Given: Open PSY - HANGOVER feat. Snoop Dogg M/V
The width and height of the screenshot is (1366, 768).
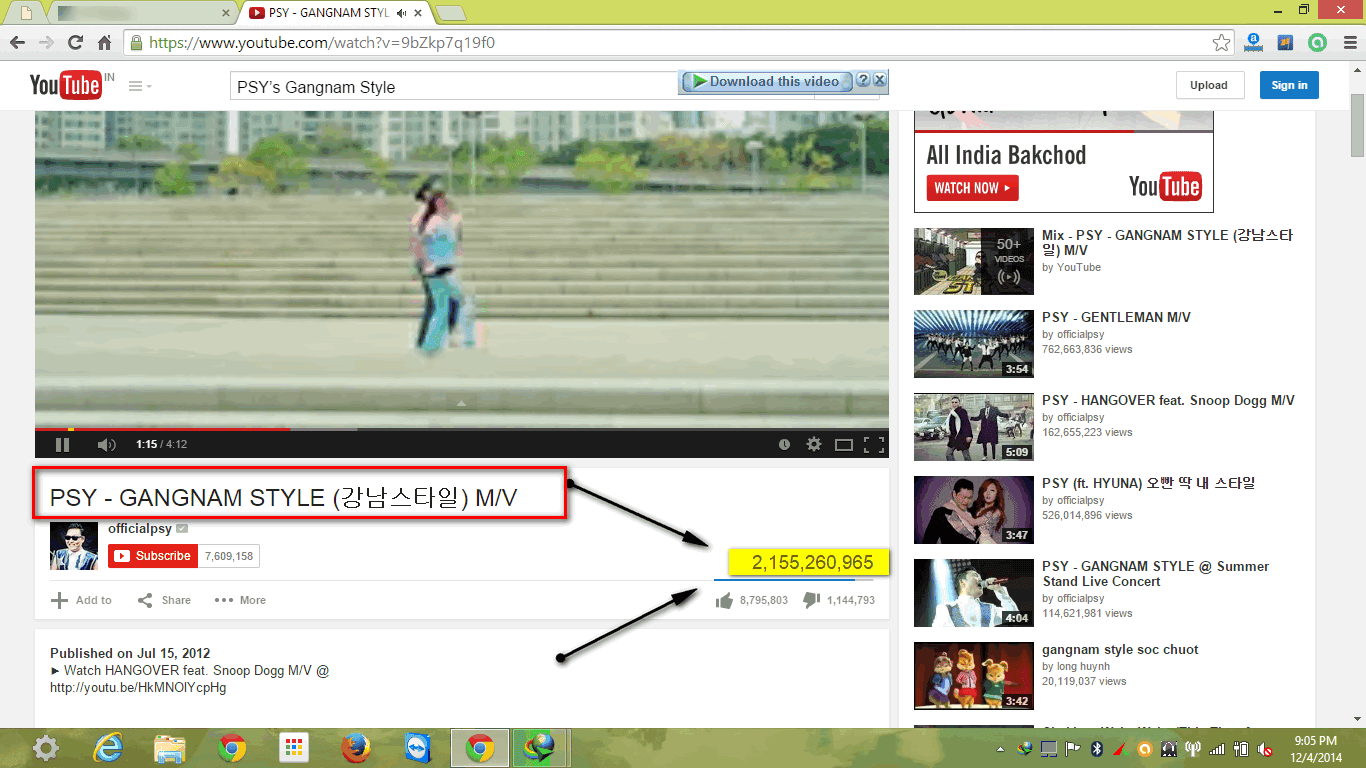Looking at the screenshot, I should point(1168,400).
